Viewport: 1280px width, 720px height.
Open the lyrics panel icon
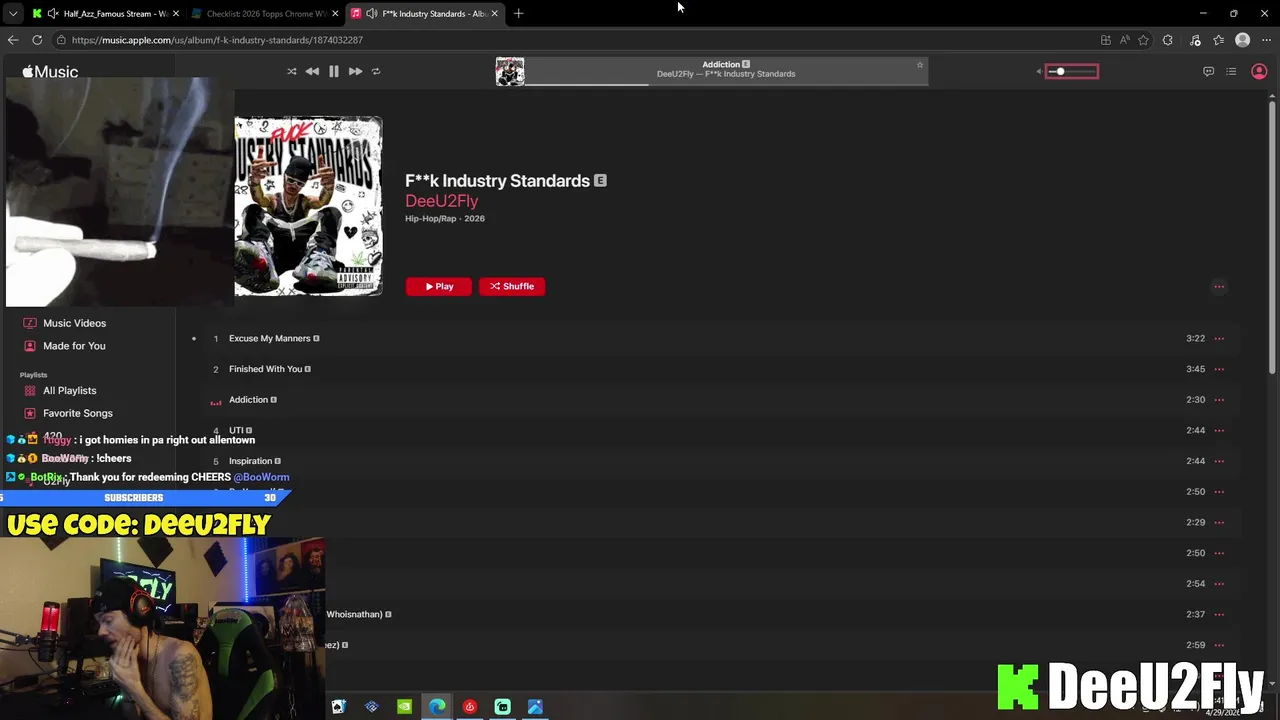[x=1208, y=71]
